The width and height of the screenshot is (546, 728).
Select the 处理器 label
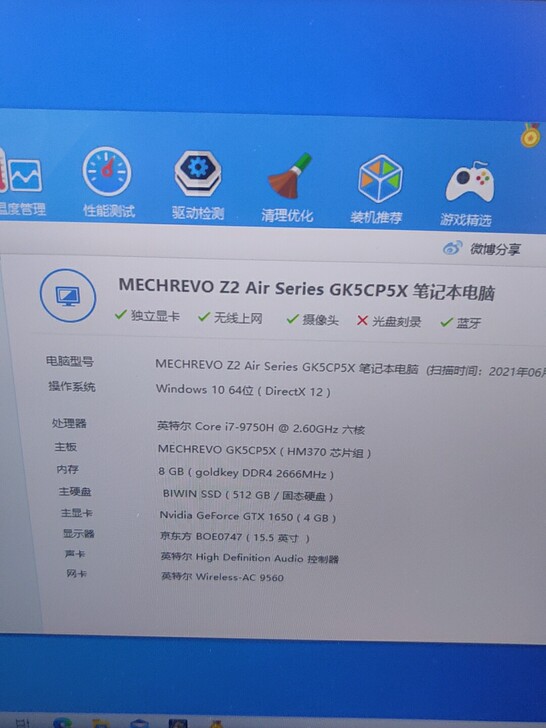69,423
